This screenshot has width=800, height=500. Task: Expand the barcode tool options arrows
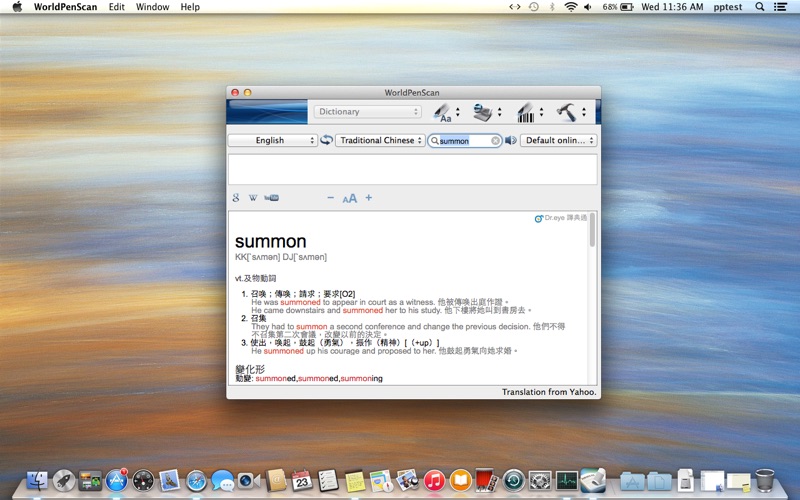pyautogui.click(x=541, y=112)
